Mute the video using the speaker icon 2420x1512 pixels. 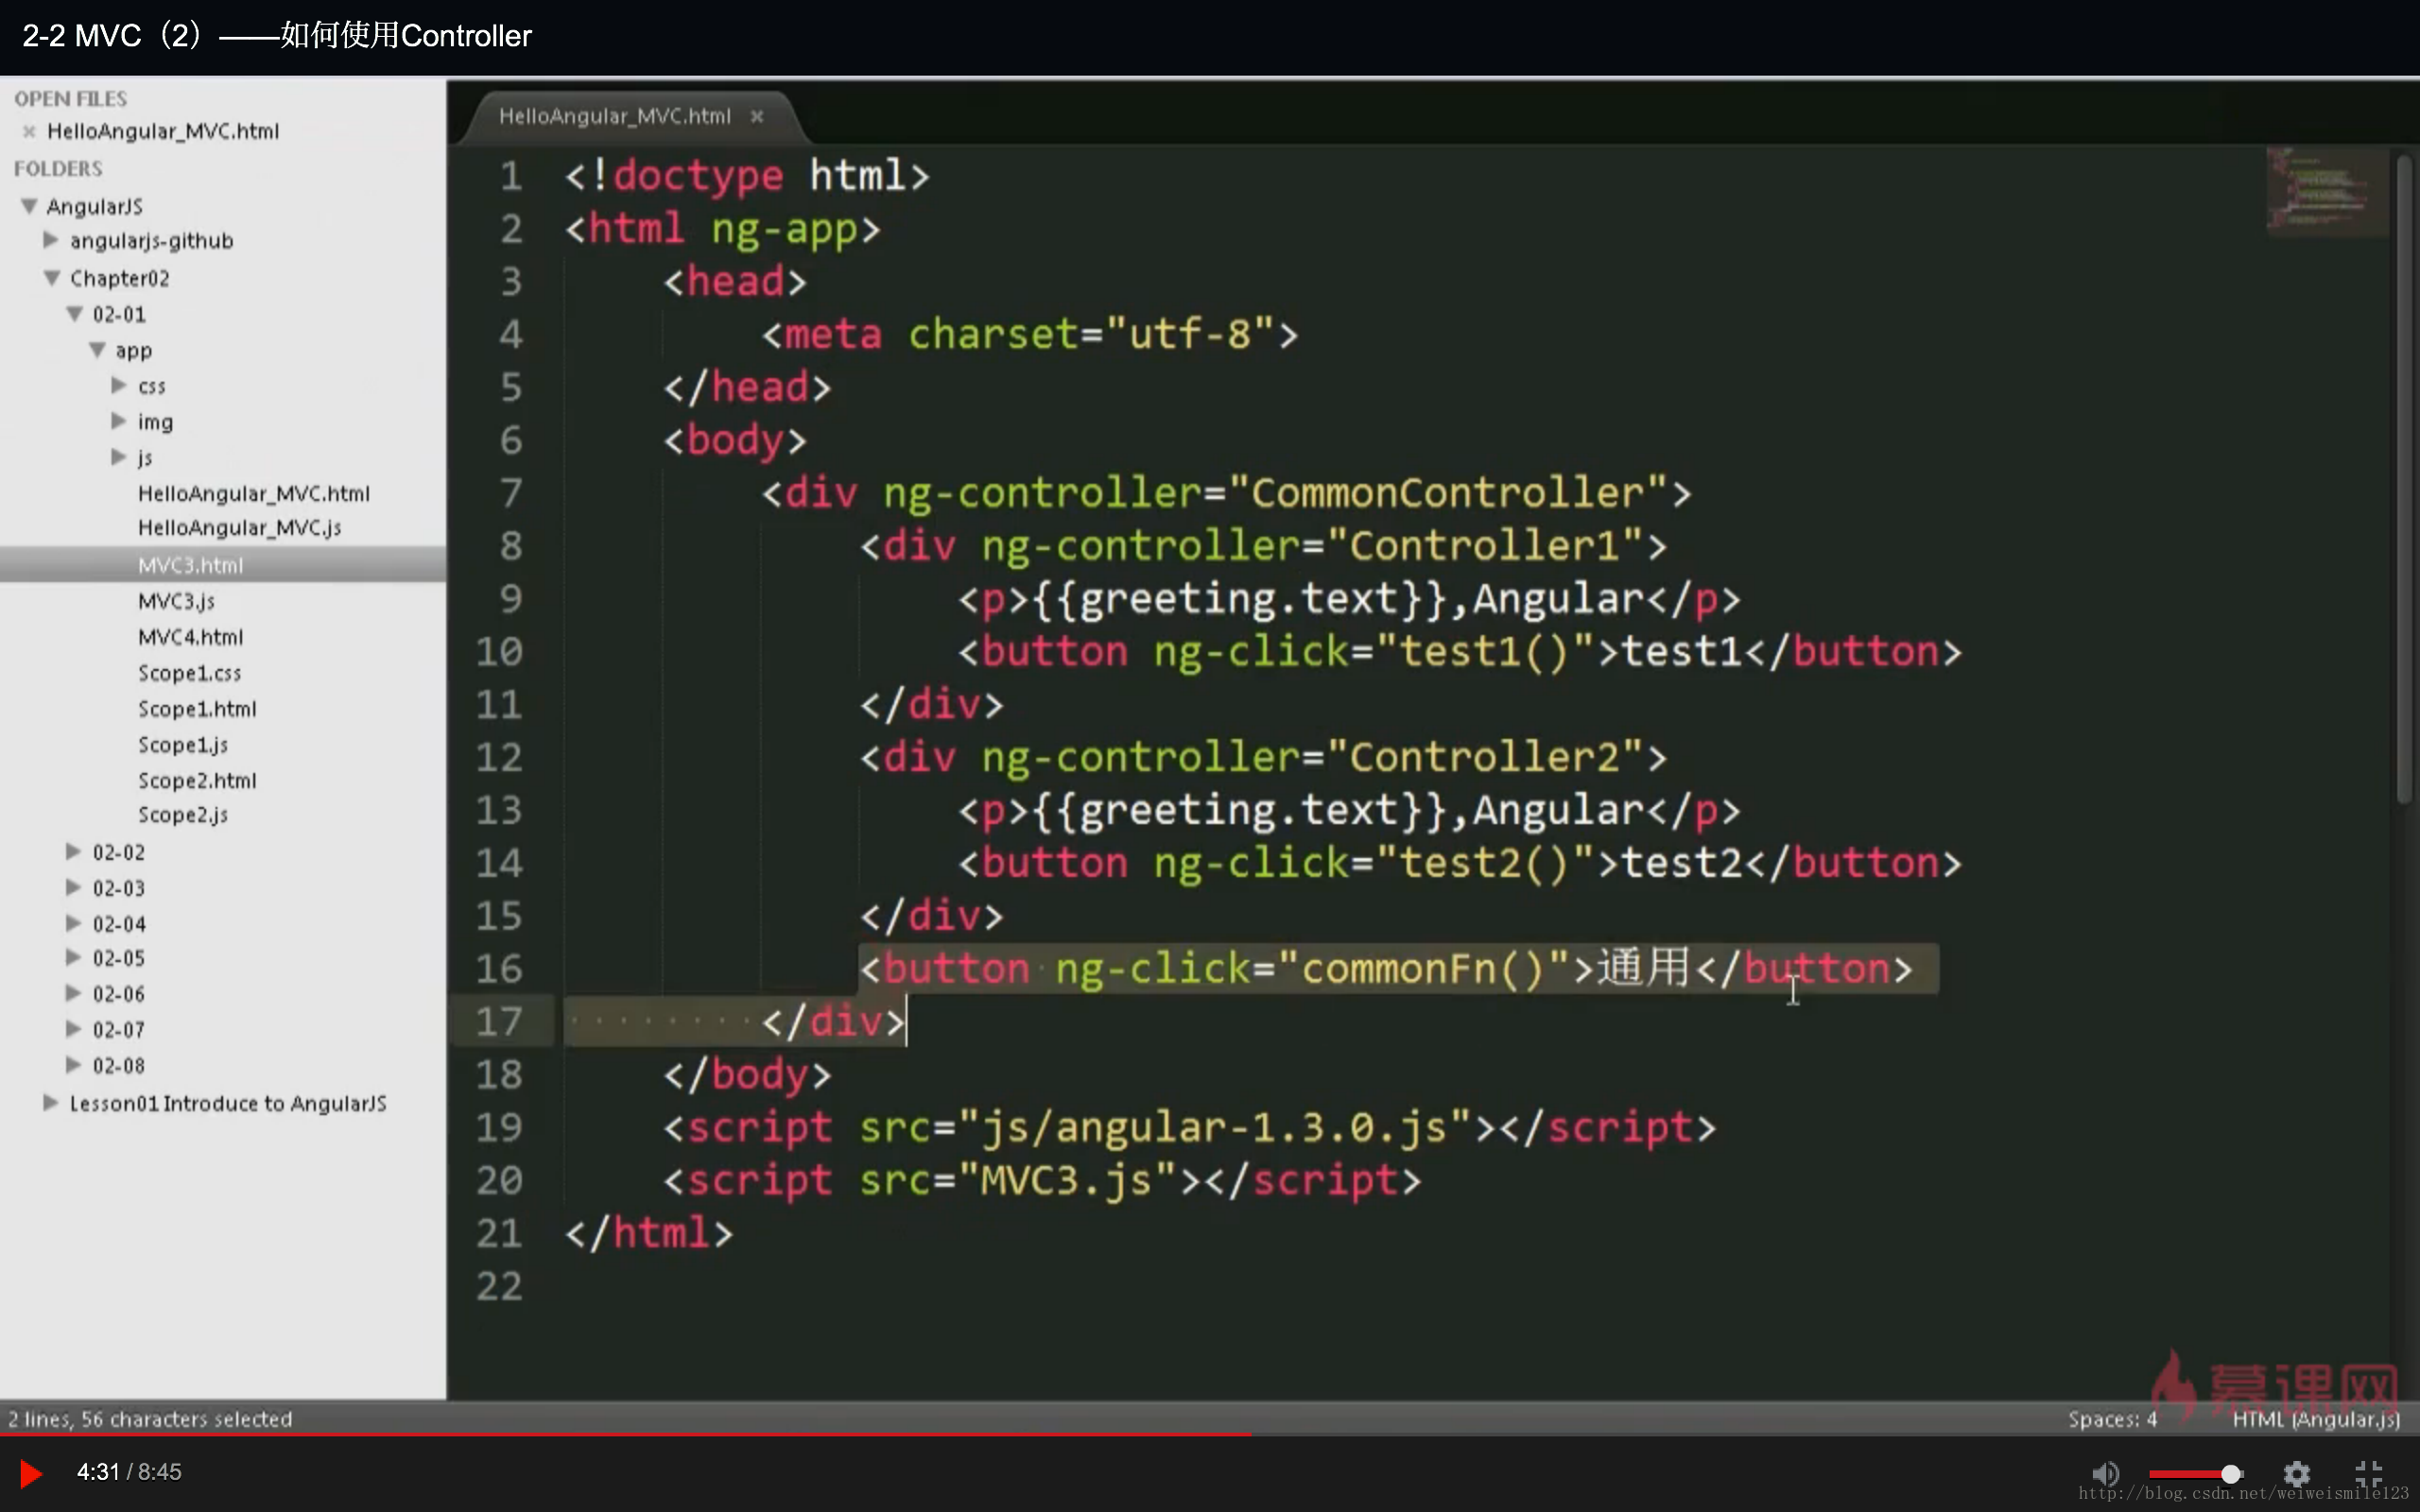coord(2105,1473)
